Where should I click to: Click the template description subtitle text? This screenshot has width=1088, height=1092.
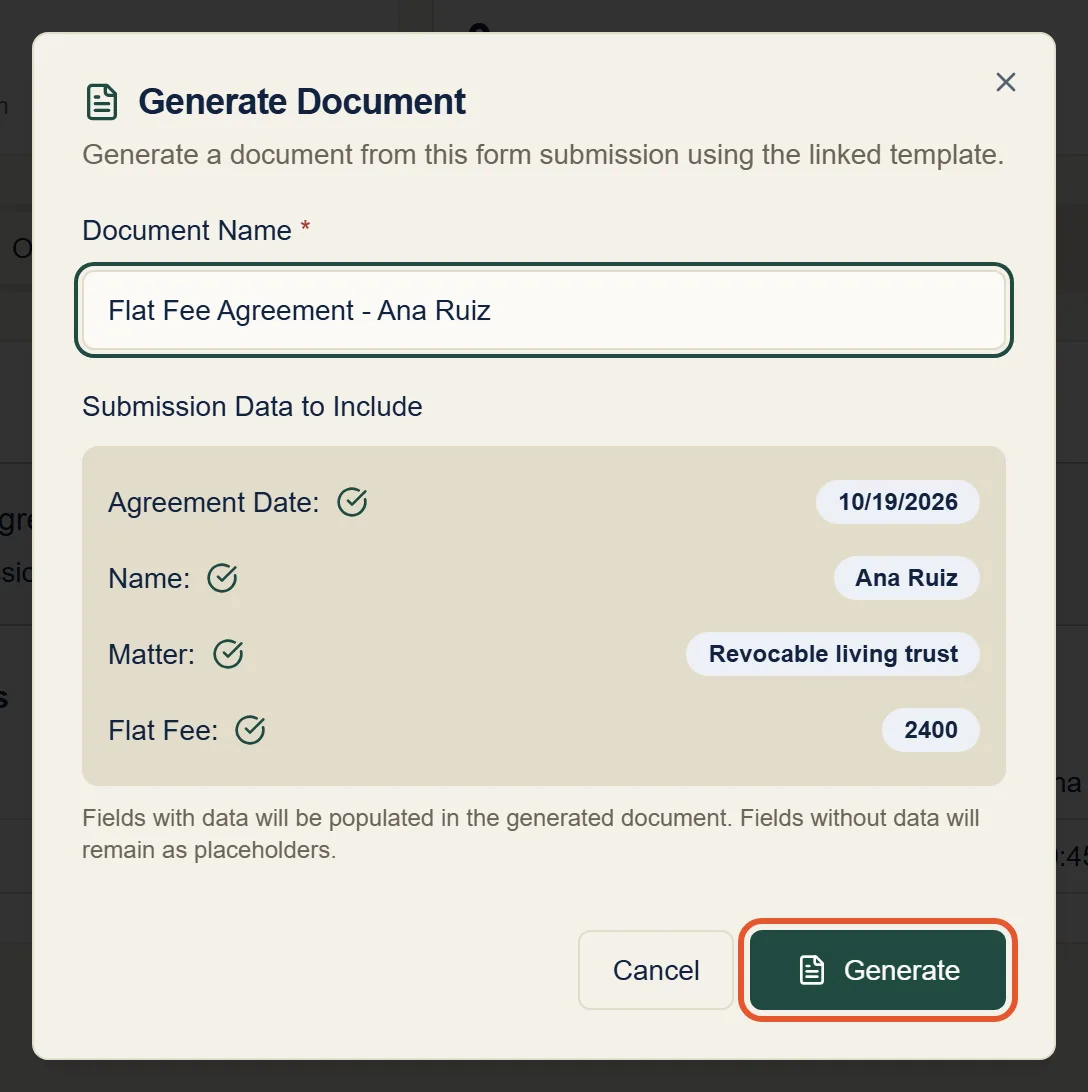tap(543, 155)
